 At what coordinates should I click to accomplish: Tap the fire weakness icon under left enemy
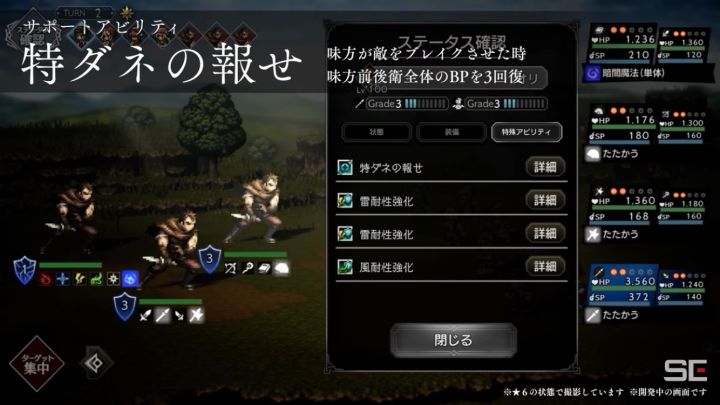(45, 278)
